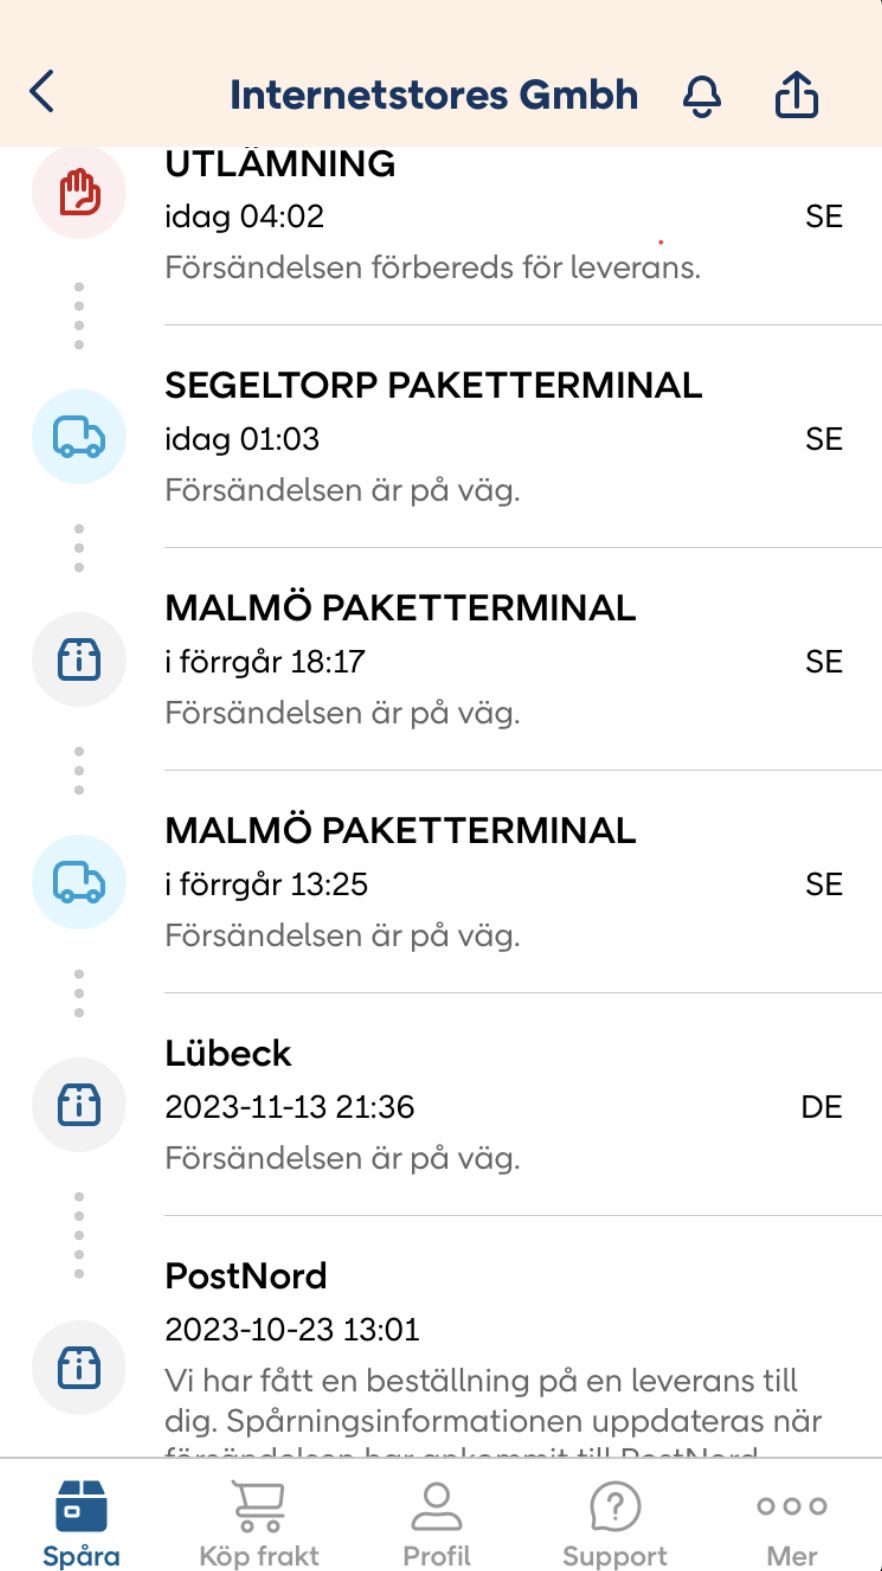Open the Support tab
The height and width of the screenshot is (1571, 882).
tap(614, 1523)
